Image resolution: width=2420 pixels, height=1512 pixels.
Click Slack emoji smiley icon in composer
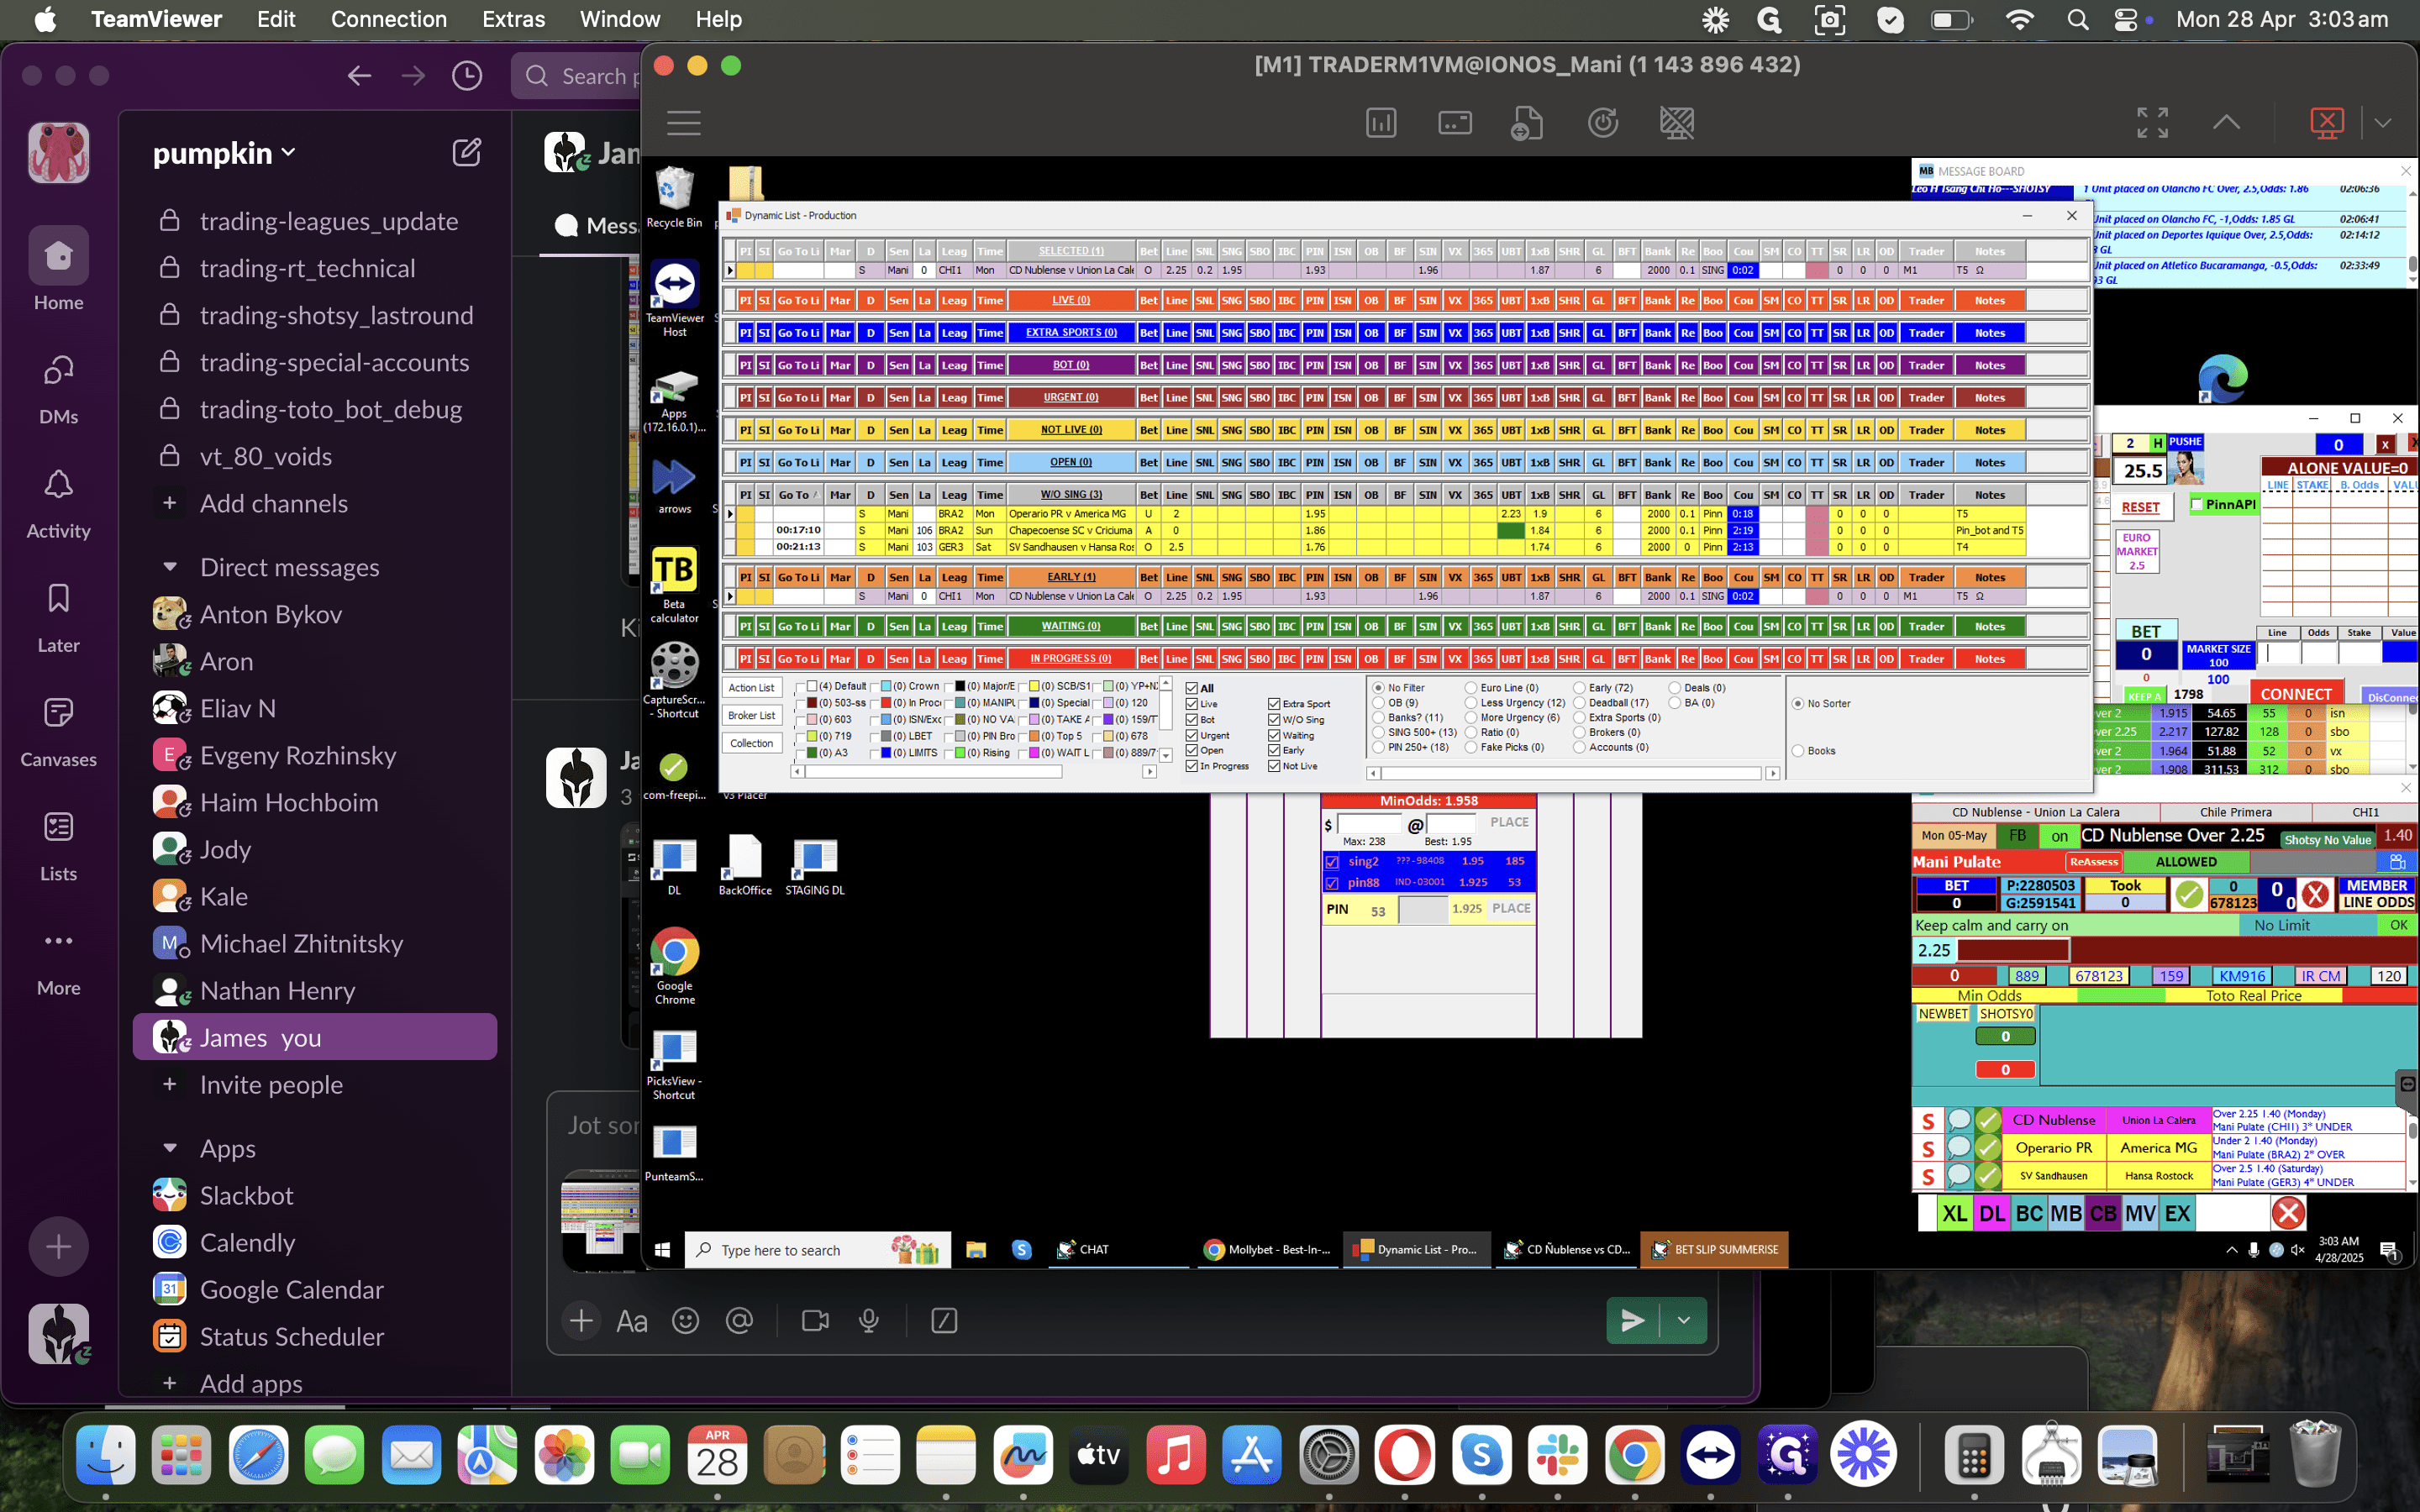pyautogui.click(x=685, y=1321)
